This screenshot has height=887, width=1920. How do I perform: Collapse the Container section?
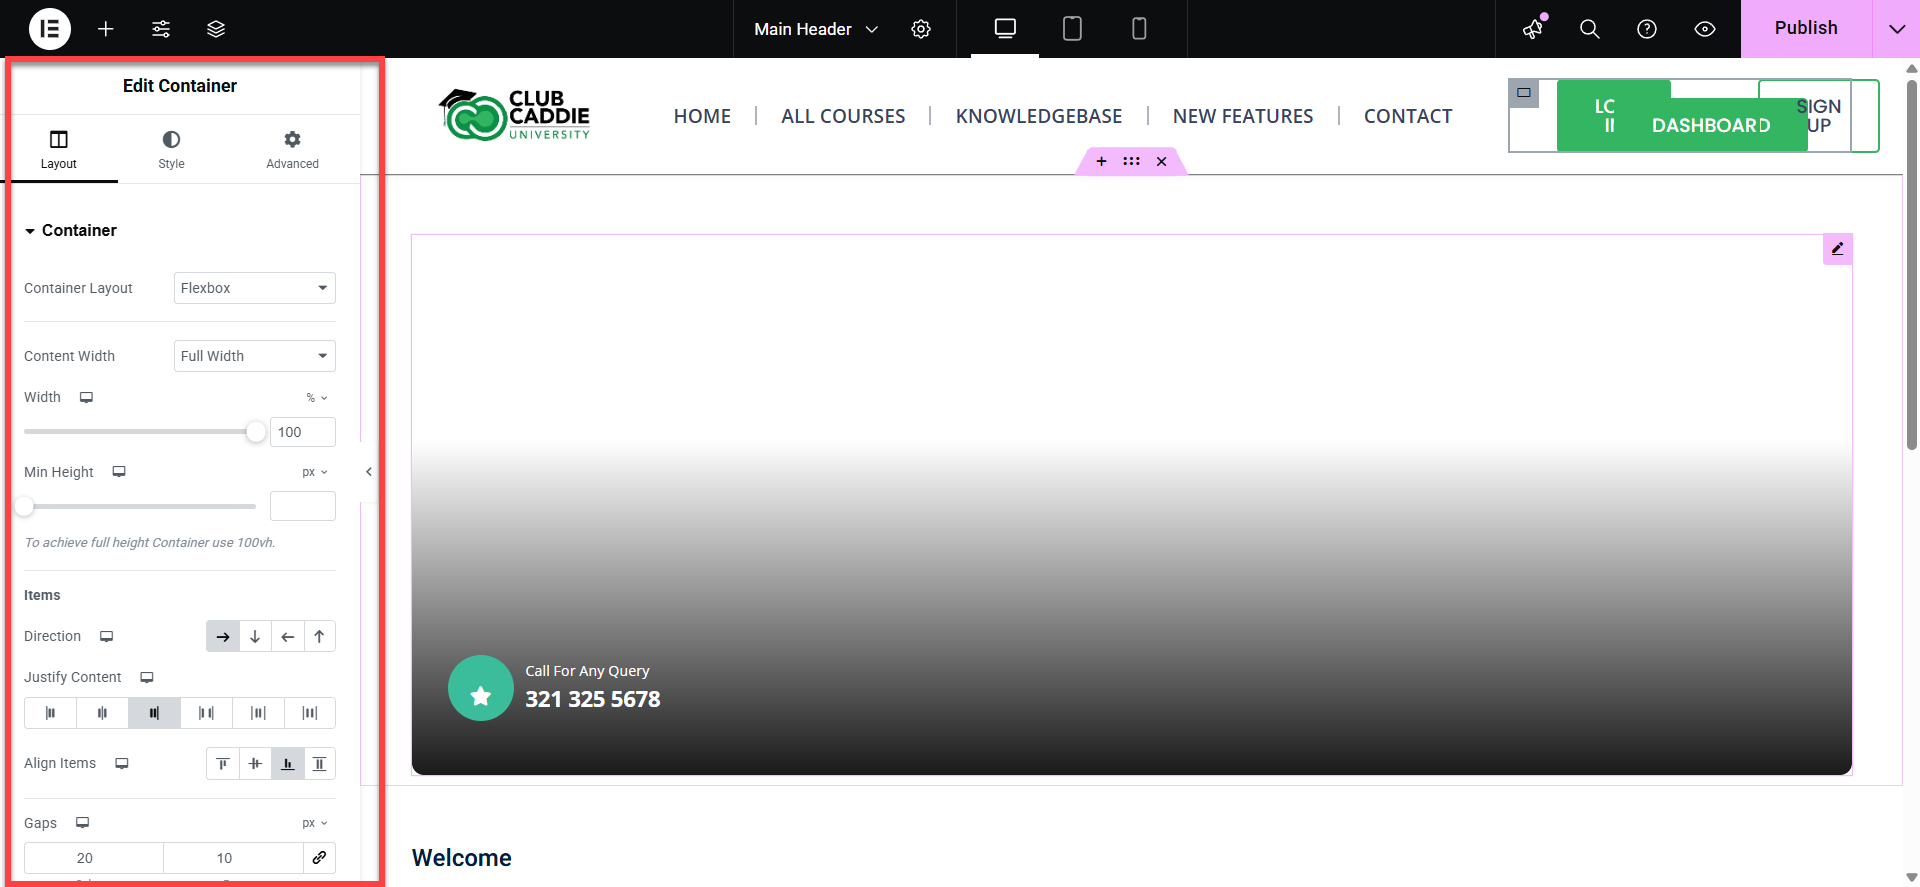point(70,230)
